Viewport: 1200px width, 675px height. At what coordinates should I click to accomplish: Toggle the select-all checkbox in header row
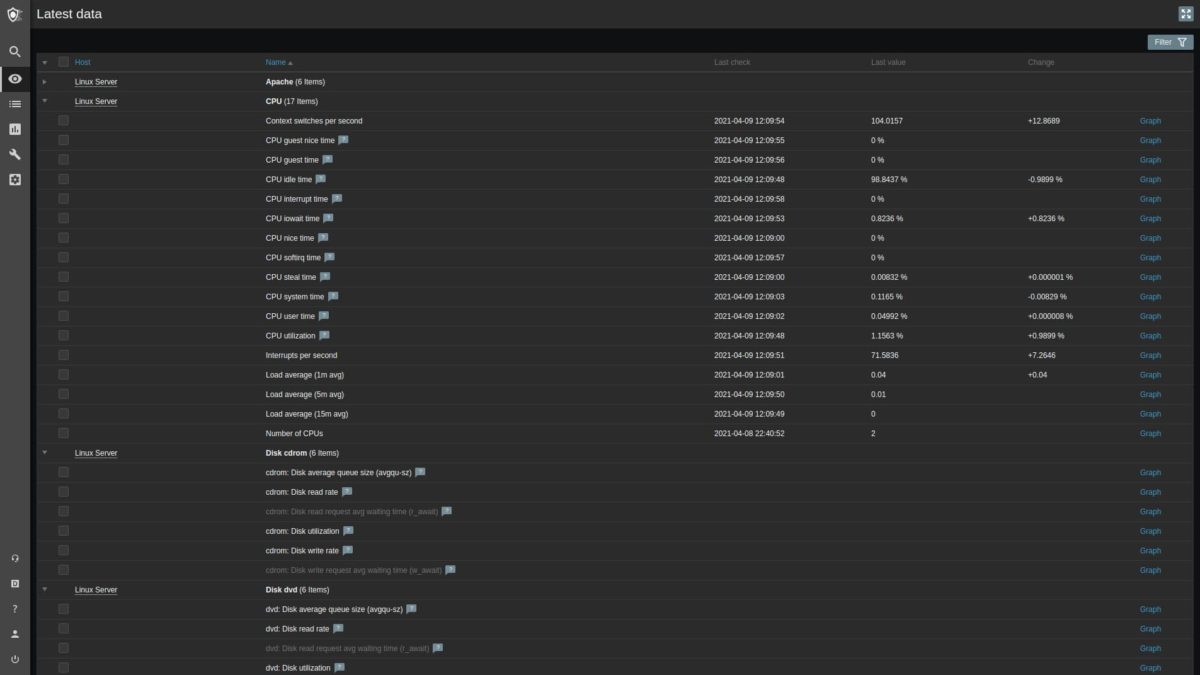point(63,61)
